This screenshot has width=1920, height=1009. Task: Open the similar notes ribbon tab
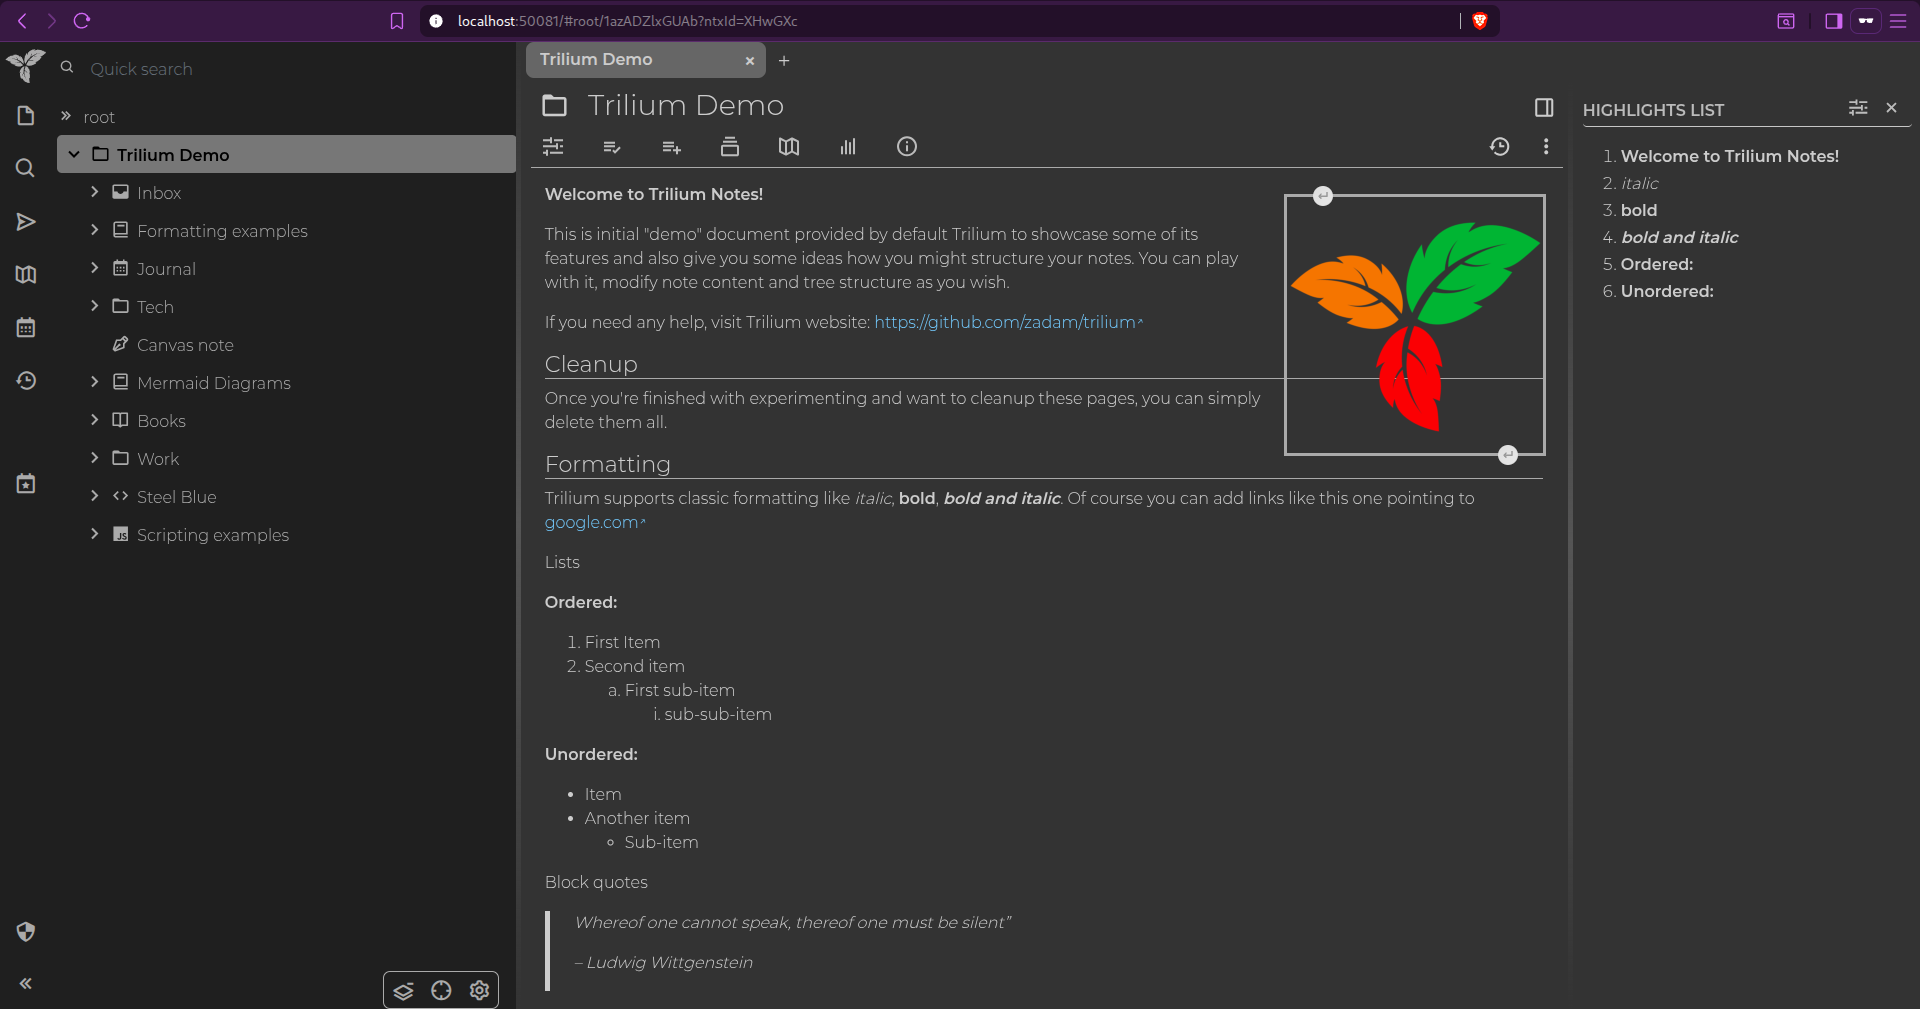click(x=848, y=147)
